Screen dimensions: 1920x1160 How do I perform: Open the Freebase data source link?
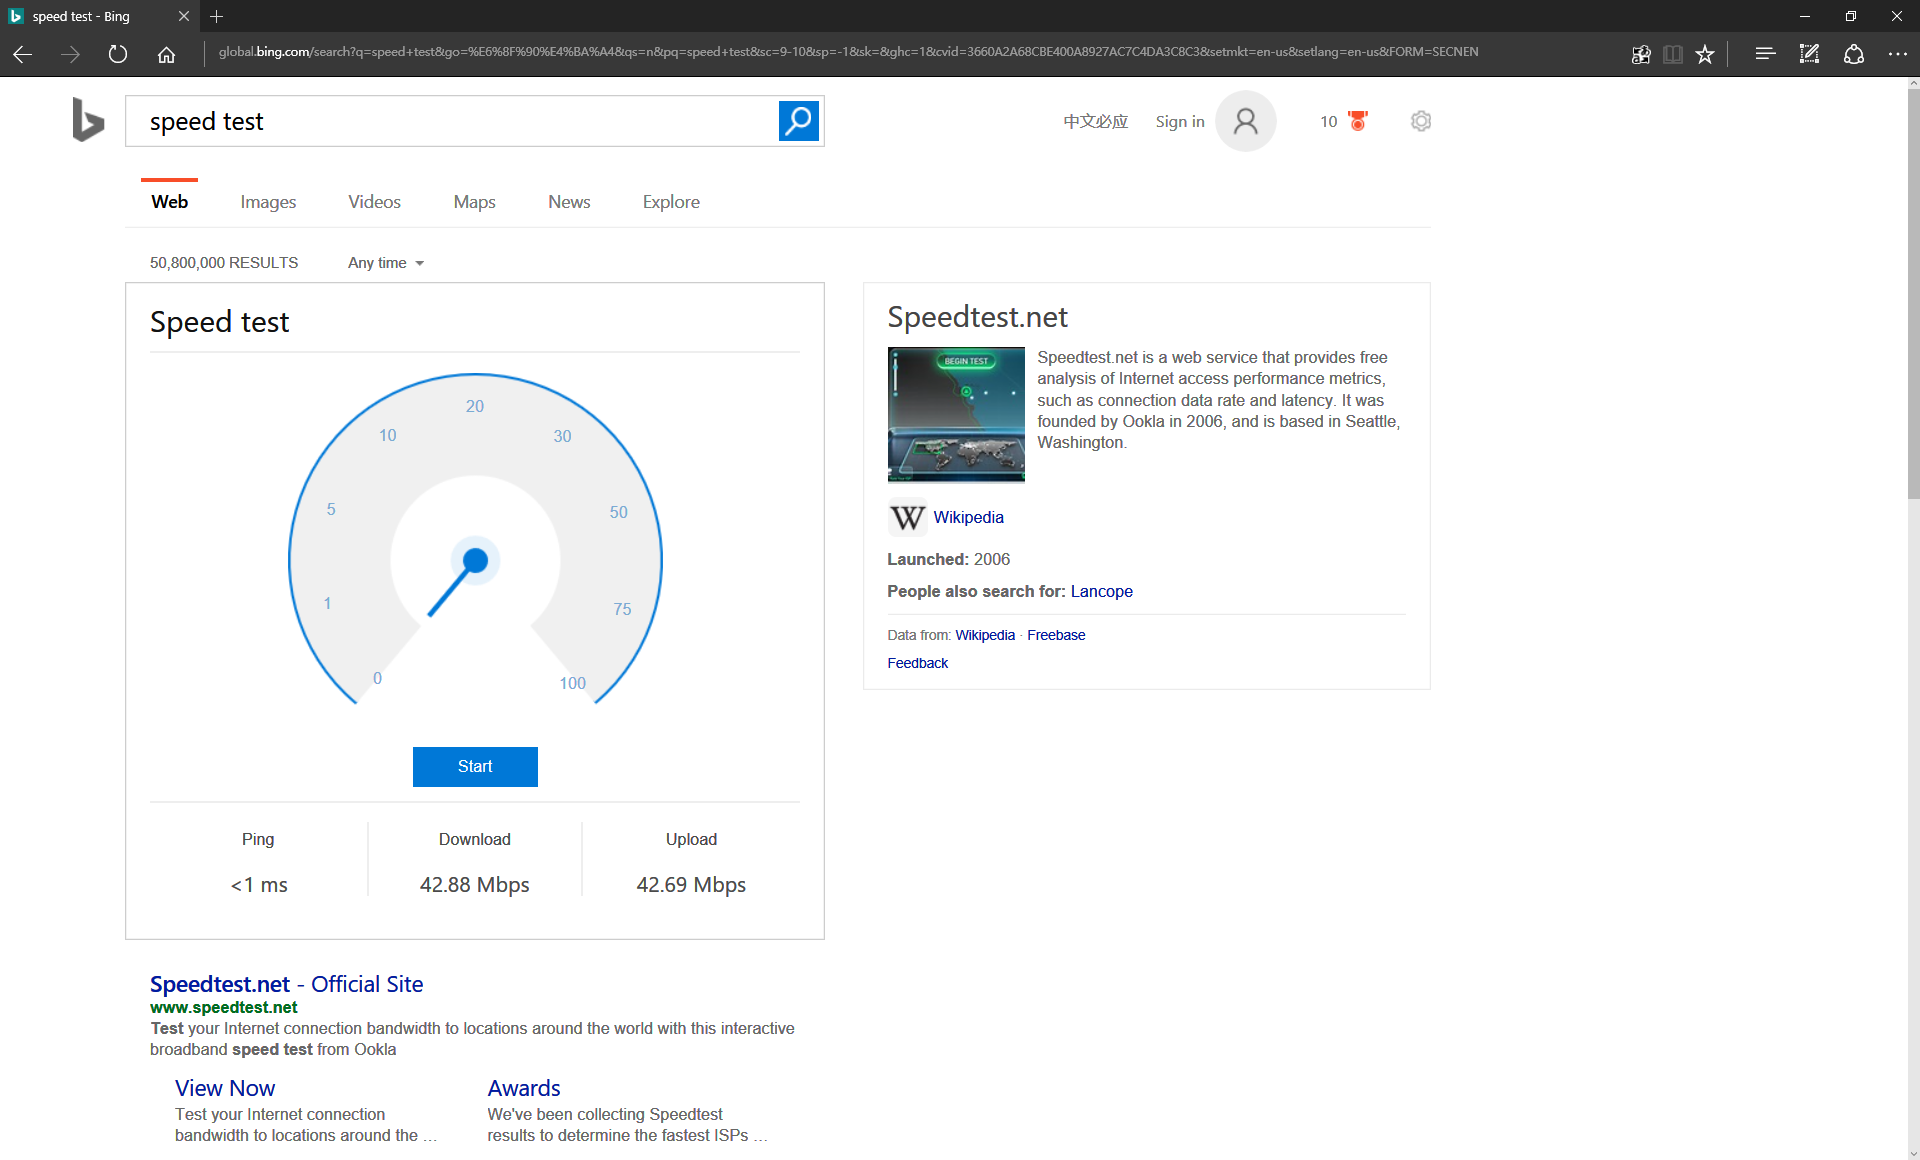tap(1056, 635)
